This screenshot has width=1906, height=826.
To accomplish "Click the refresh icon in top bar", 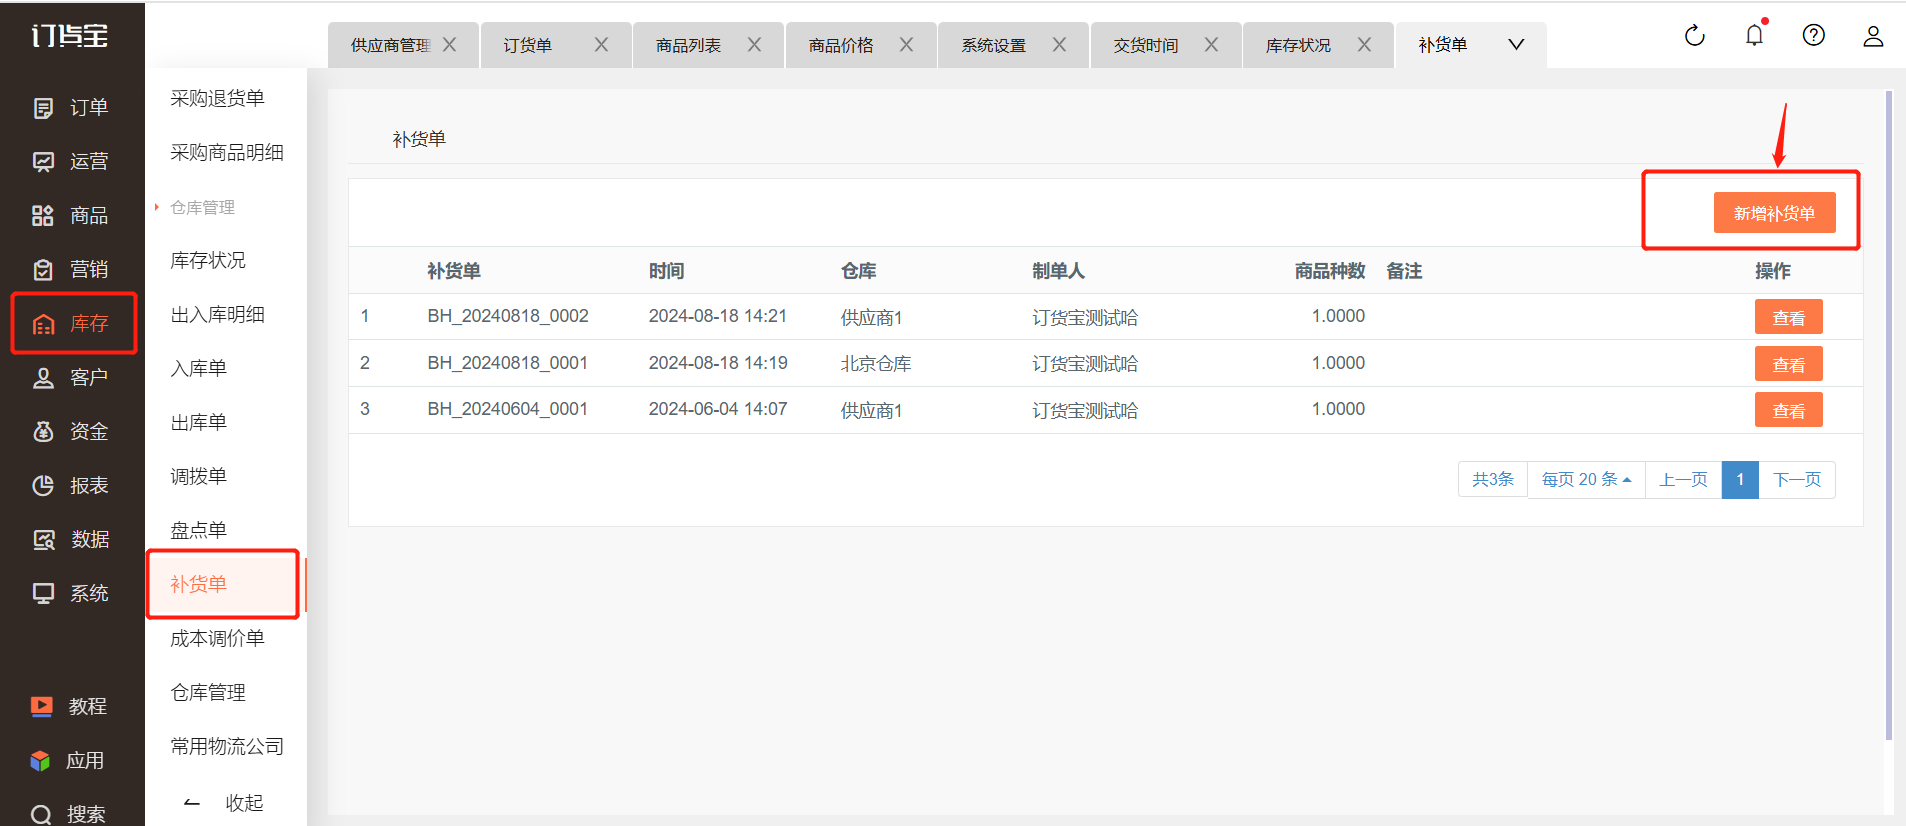I will point(1694,36).
